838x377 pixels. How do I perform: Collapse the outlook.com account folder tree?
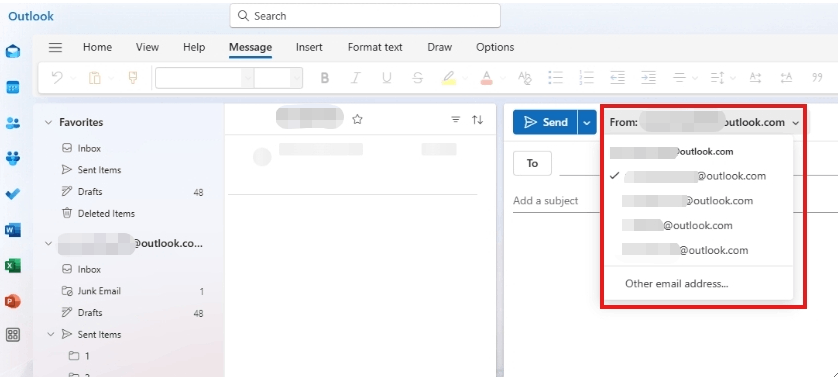tap(49, 244)
